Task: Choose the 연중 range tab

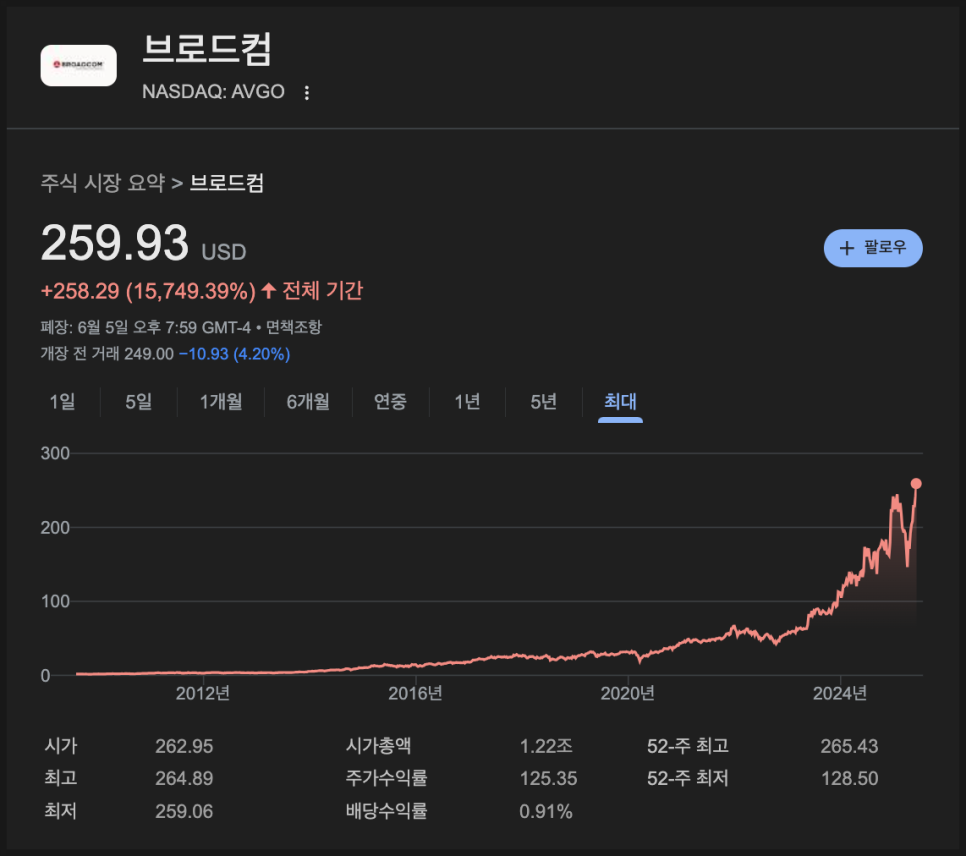Action: pyautogui.click(x=390, y=402)
